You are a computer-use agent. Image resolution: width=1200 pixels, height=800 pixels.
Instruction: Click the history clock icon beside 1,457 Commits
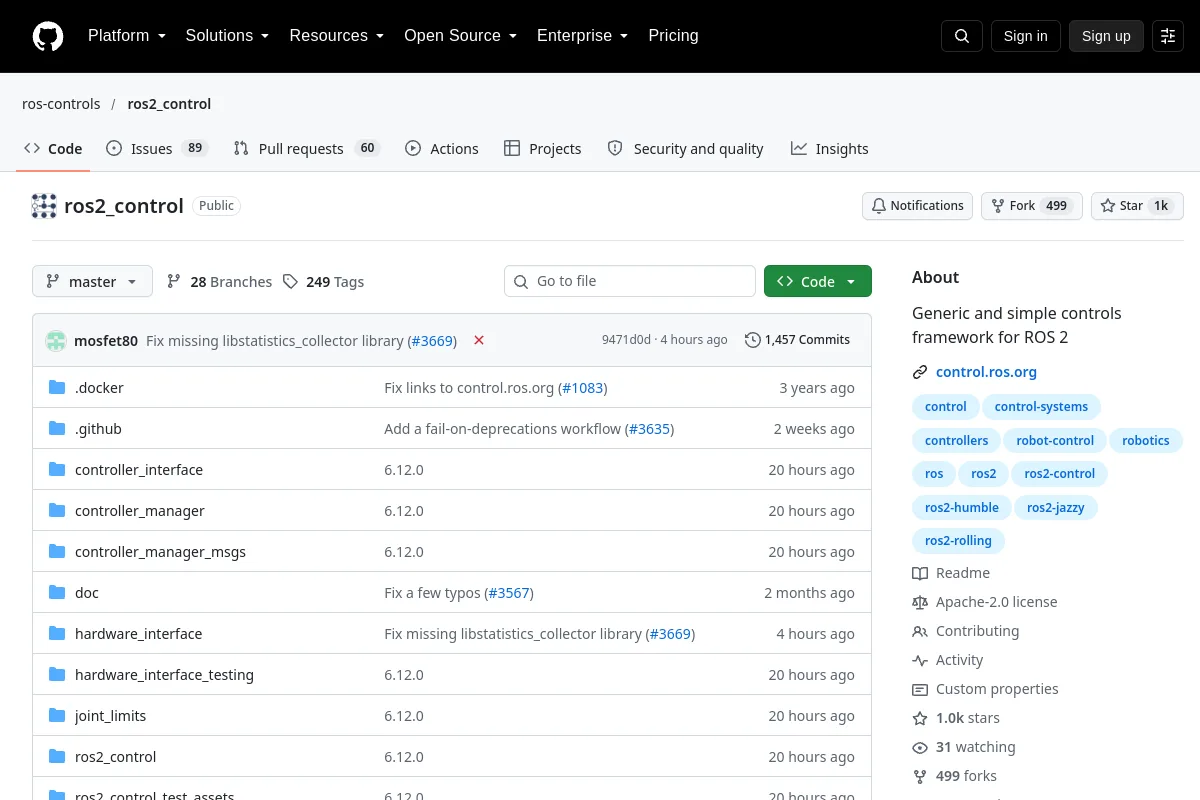point(753,340)
